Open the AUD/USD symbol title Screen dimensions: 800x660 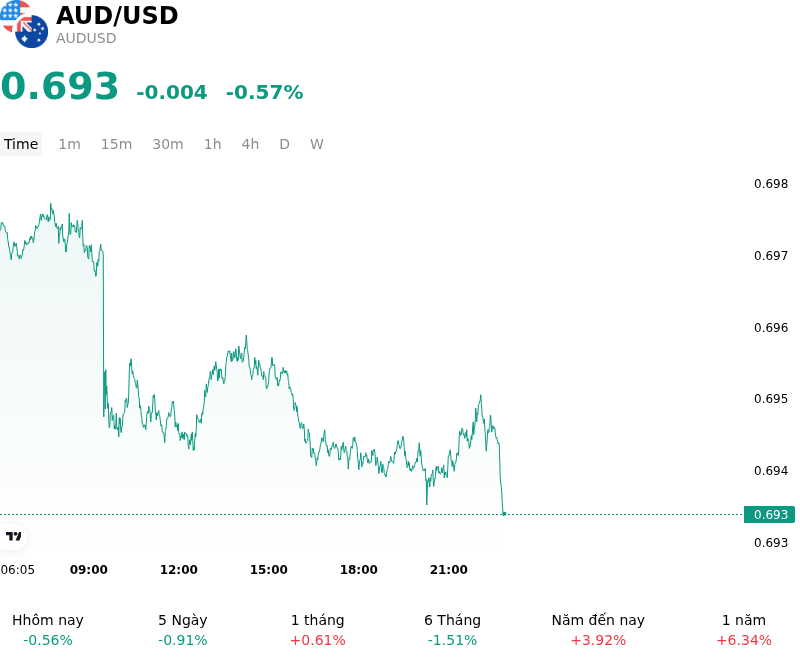117,15
